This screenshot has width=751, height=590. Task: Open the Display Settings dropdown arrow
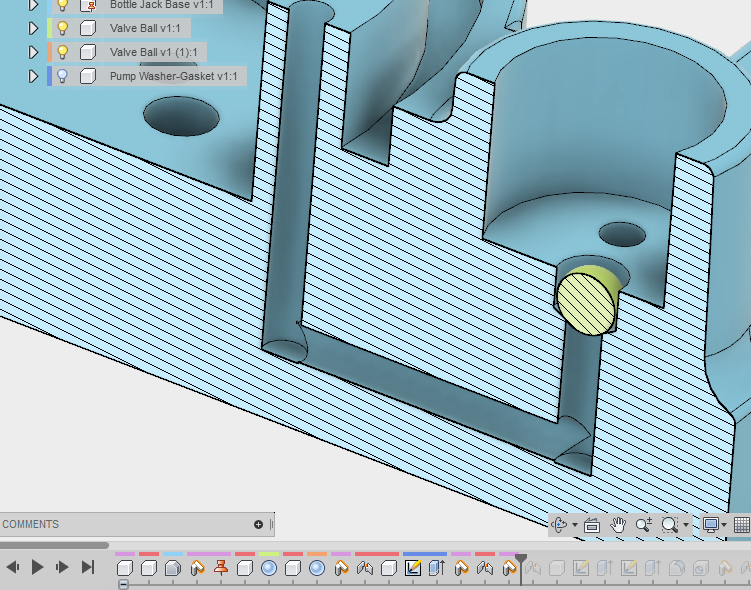[724, 525]
